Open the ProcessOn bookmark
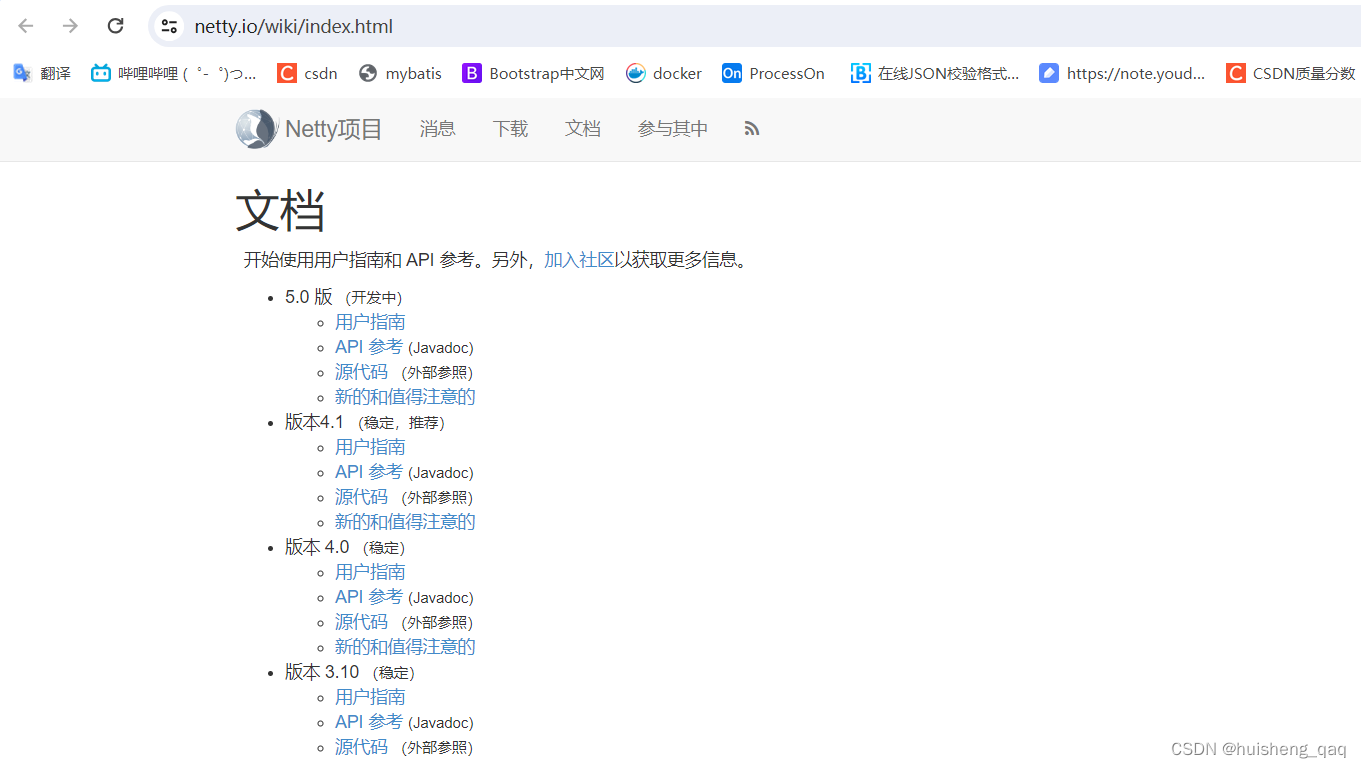The height and width of the screenshot is (768, 1361). (773, 73)
